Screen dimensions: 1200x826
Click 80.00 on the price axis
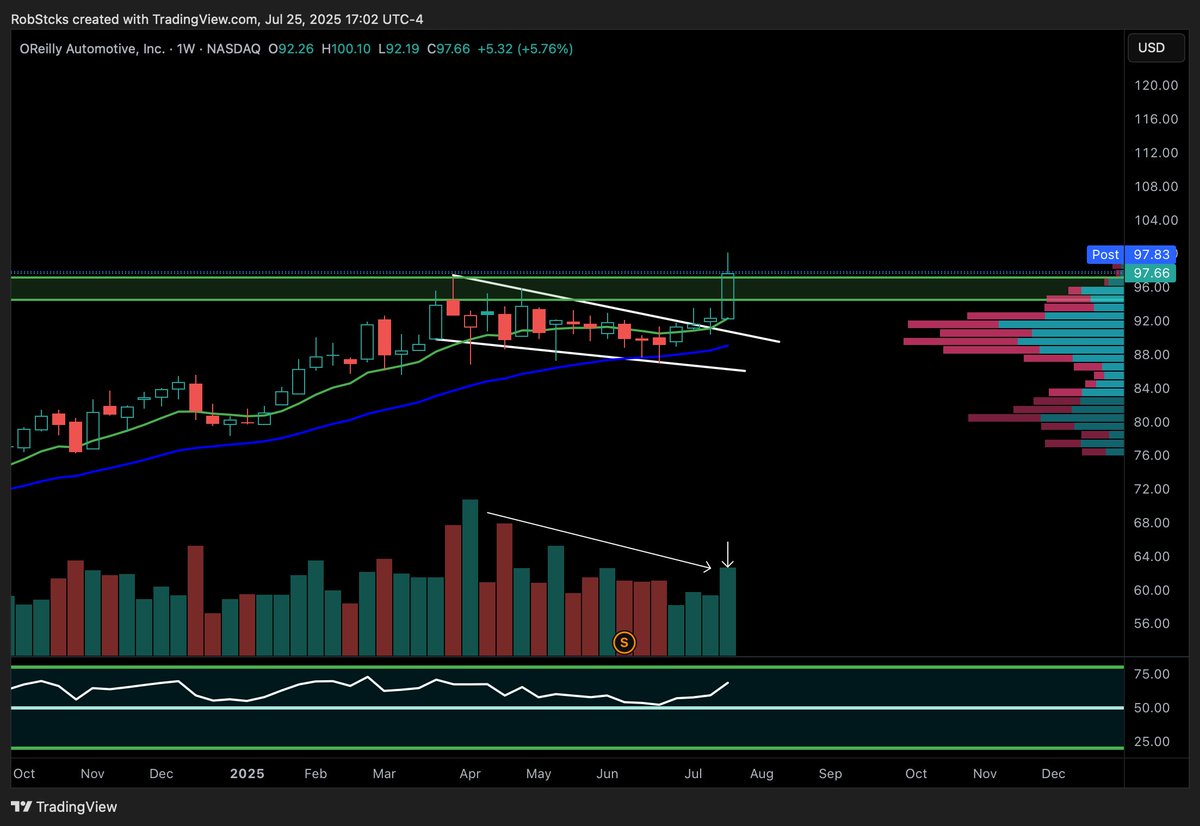pyautogui.click(x=1152, y=422)
